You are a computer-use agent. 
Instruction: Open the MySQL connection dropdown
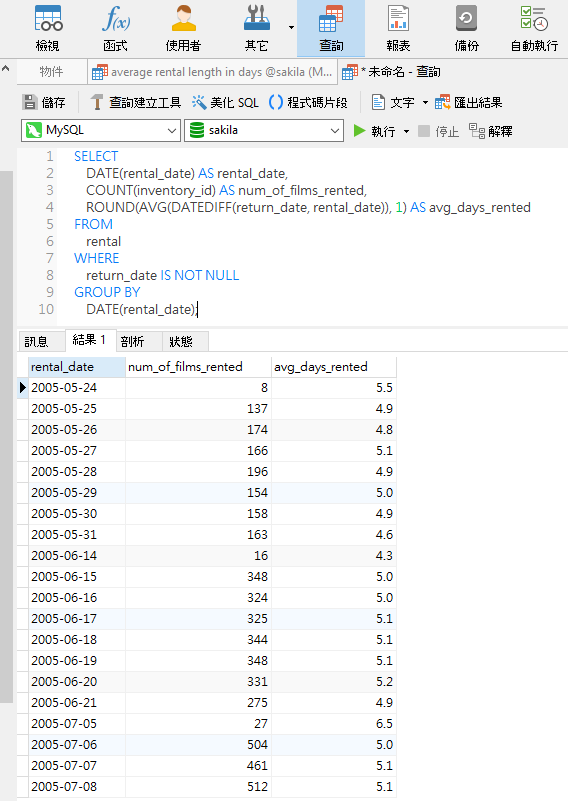pos(101,130)
